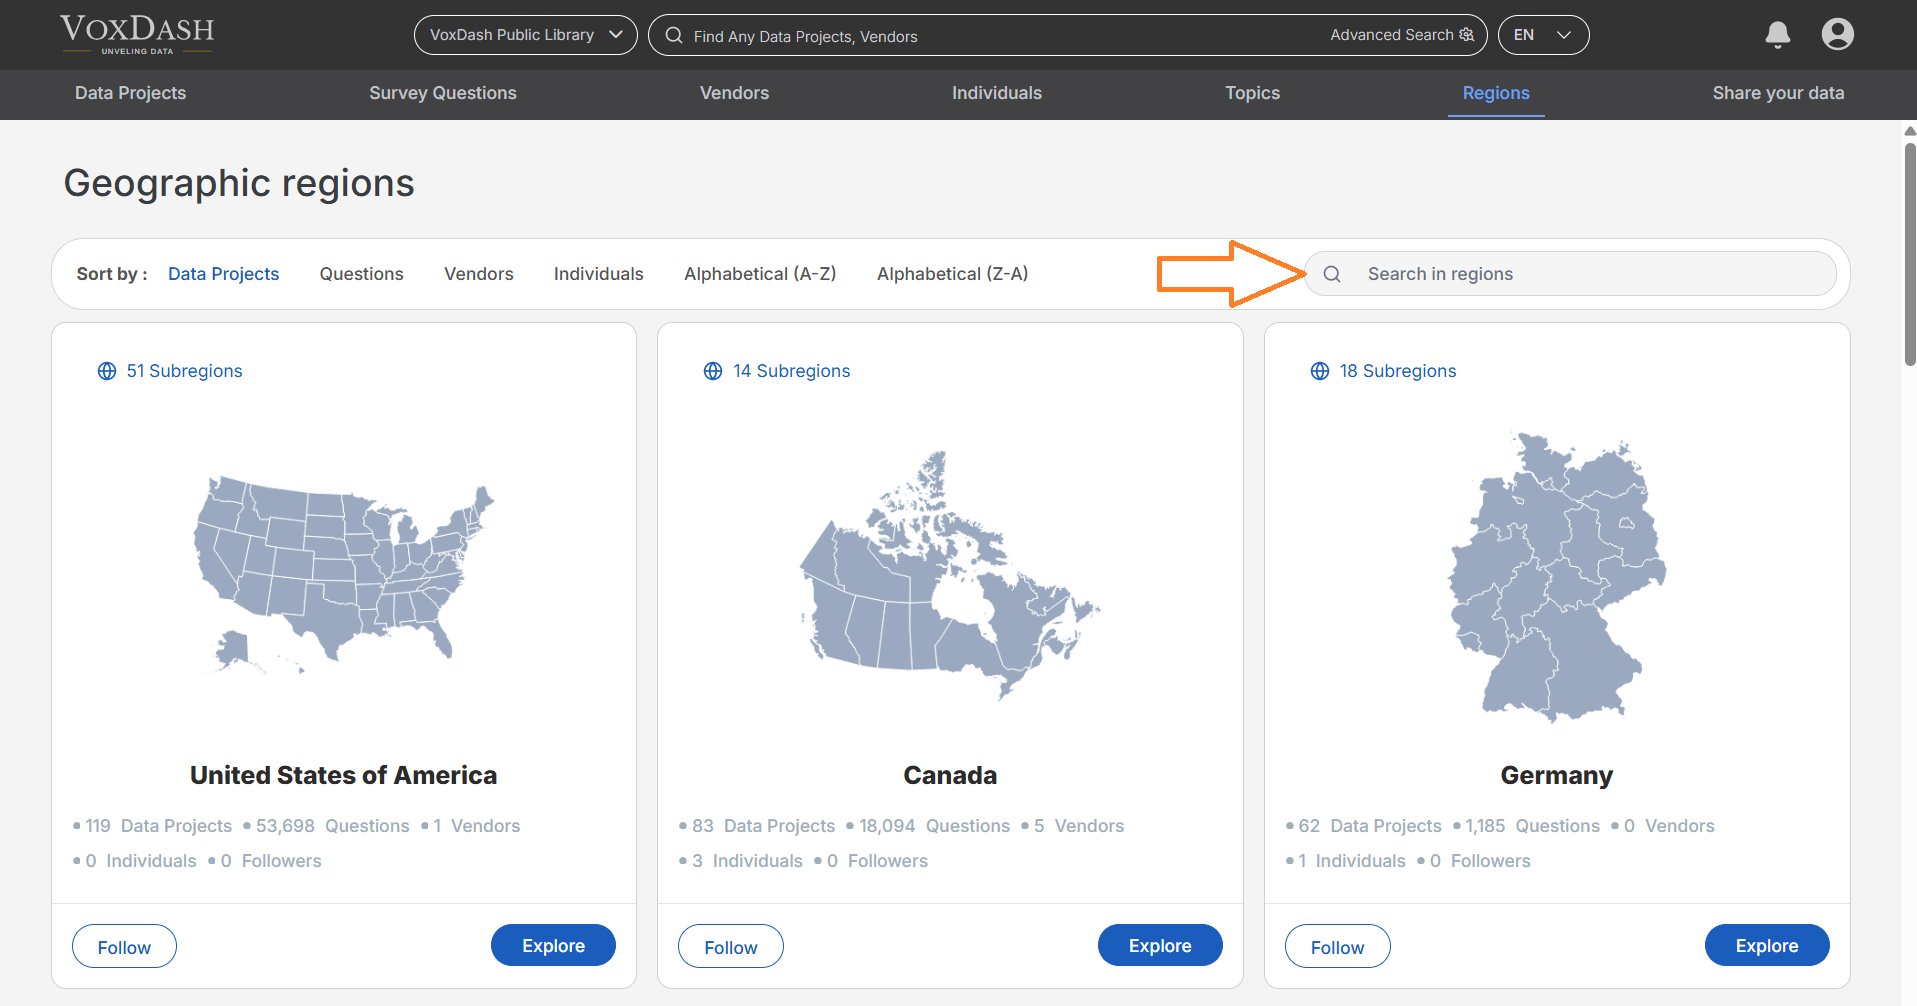
Task: Follow Germany
Action: pos(1337,946)
